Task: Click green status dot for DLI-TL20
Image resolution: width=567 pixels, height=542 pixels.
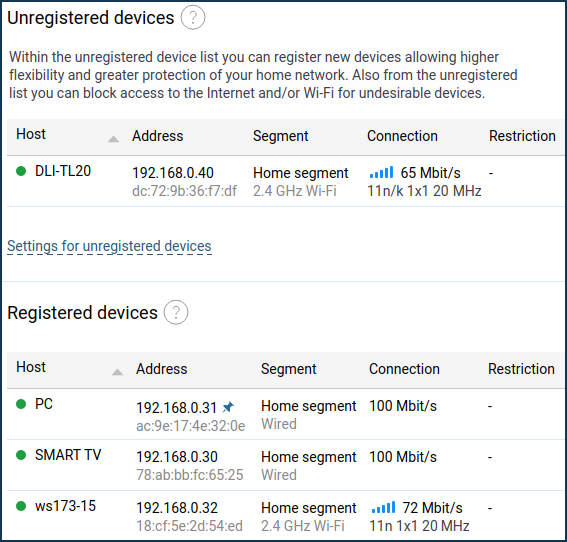Action: [21, 171]
